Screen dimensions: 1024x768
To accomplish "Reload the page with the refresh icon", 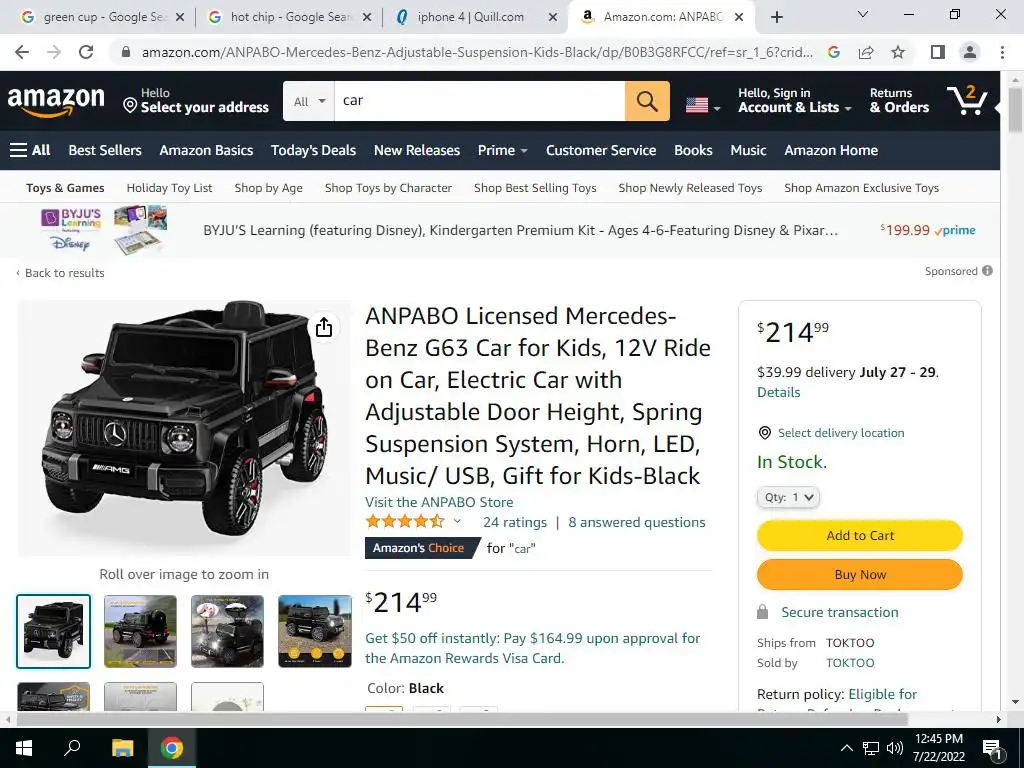I will [x=86, y=52].
